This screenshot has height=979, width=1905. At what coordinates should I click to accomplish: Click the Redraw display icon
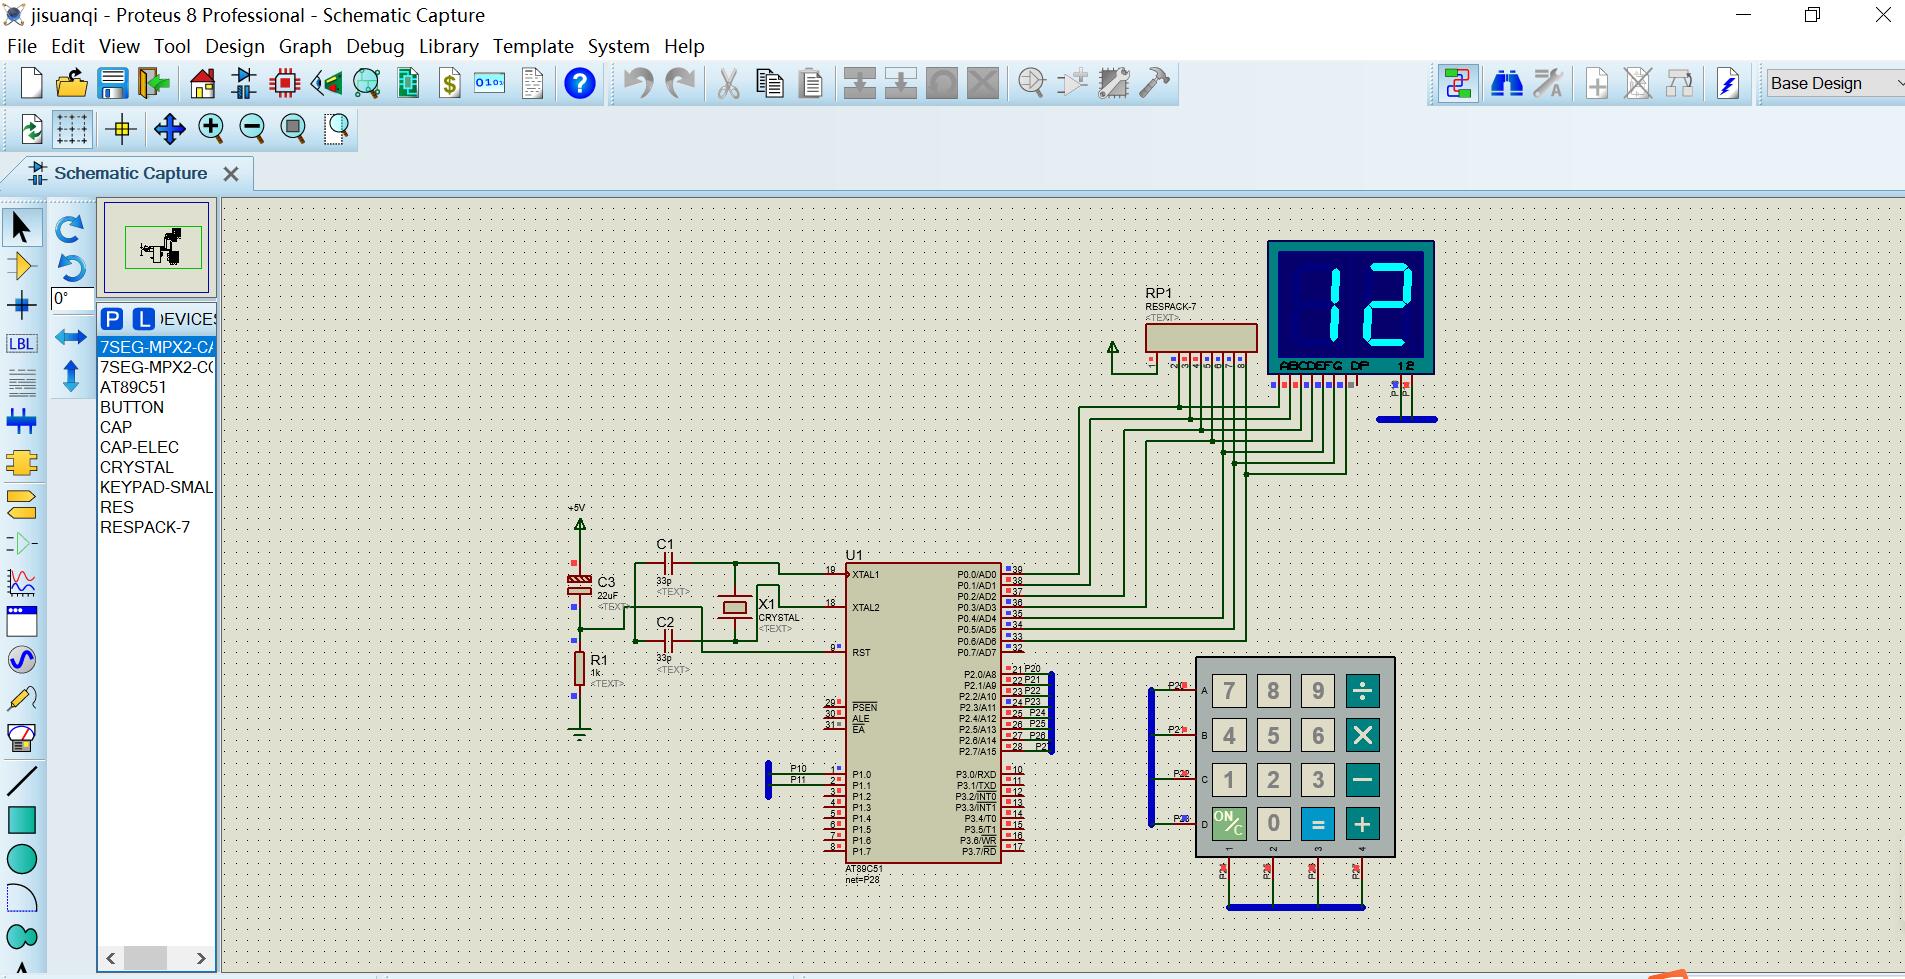click(32, 128)
